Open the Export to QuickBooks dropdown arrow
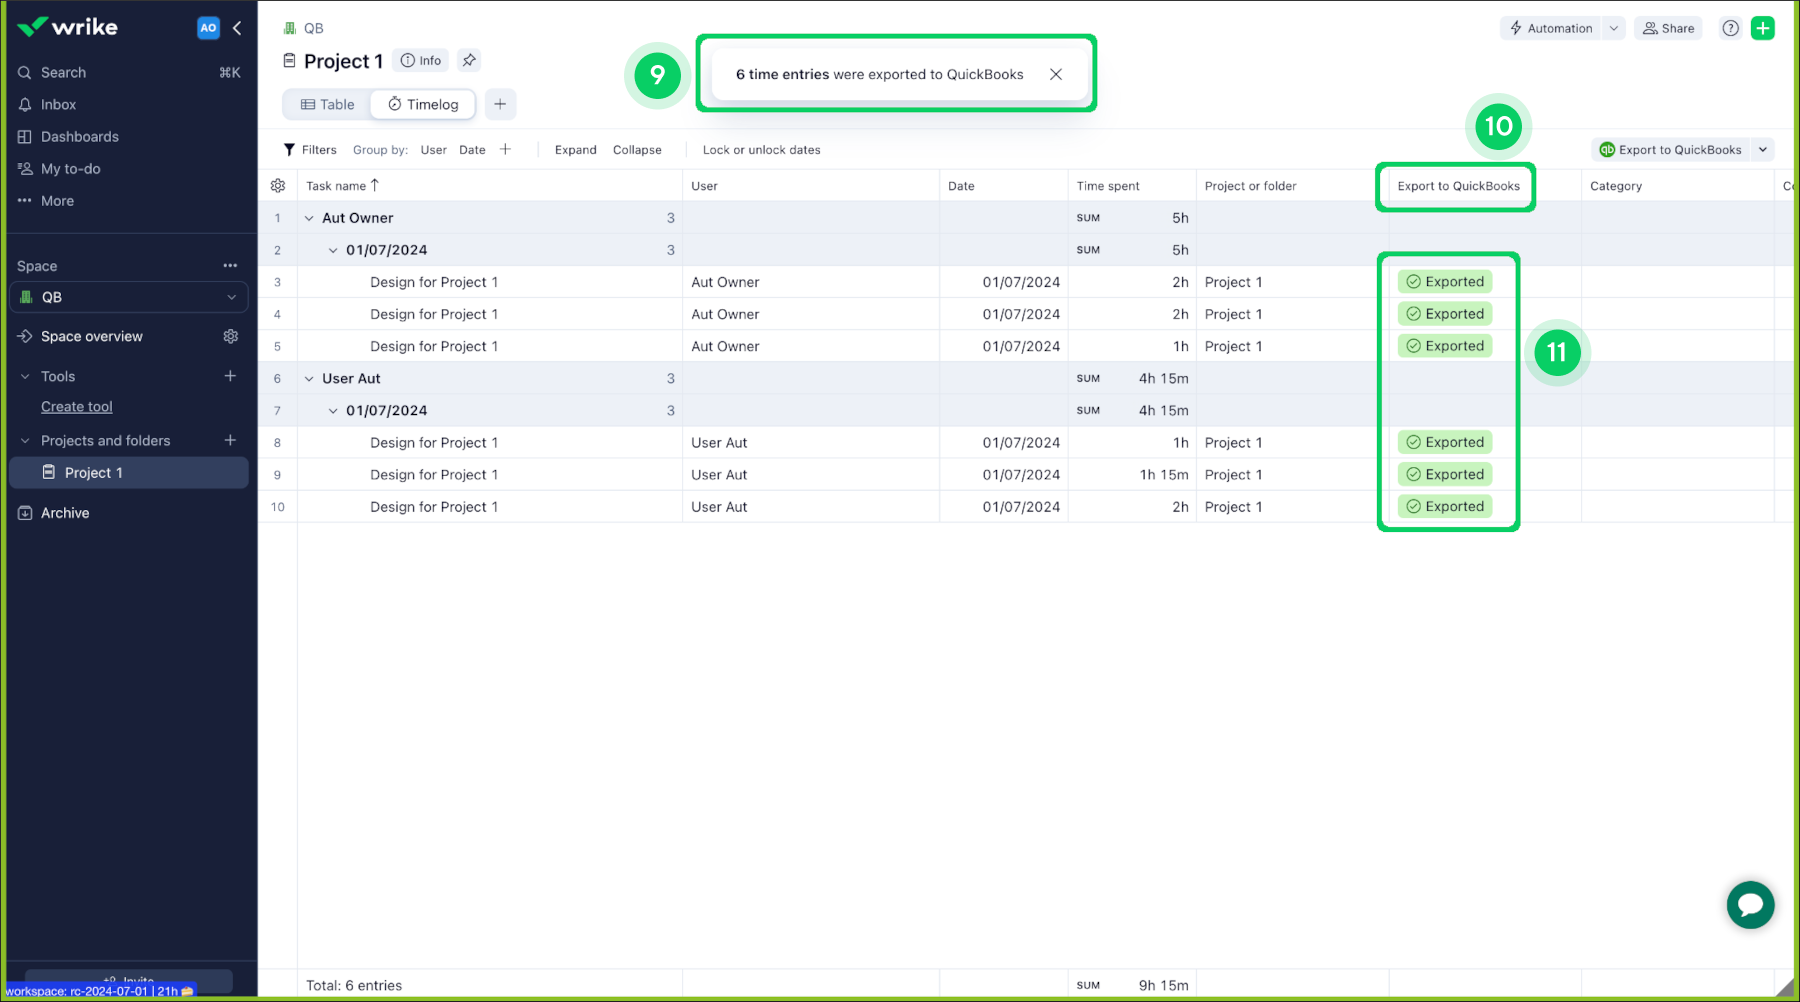The width and height of the screenshot is (1800, 1002). (x=1765, y=149)
